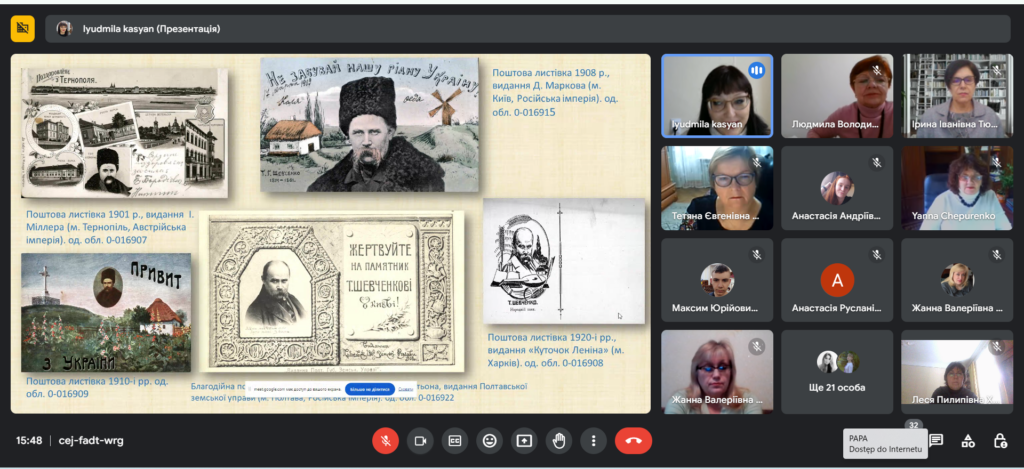Click the present screen icon
The height and width of the screenshot is (469, 1024).
(524, 440)
